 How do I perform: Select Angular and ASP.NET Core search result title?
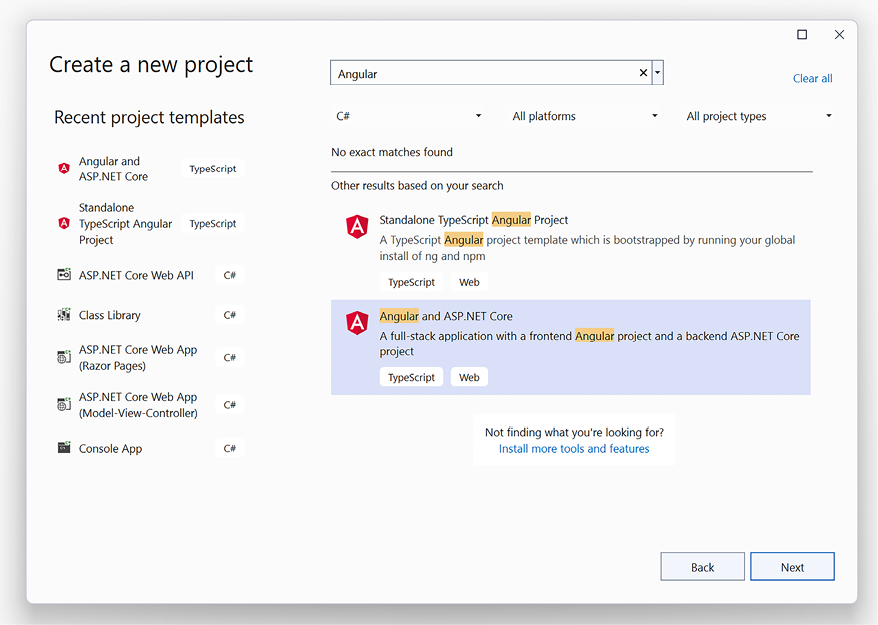[446, 316]
